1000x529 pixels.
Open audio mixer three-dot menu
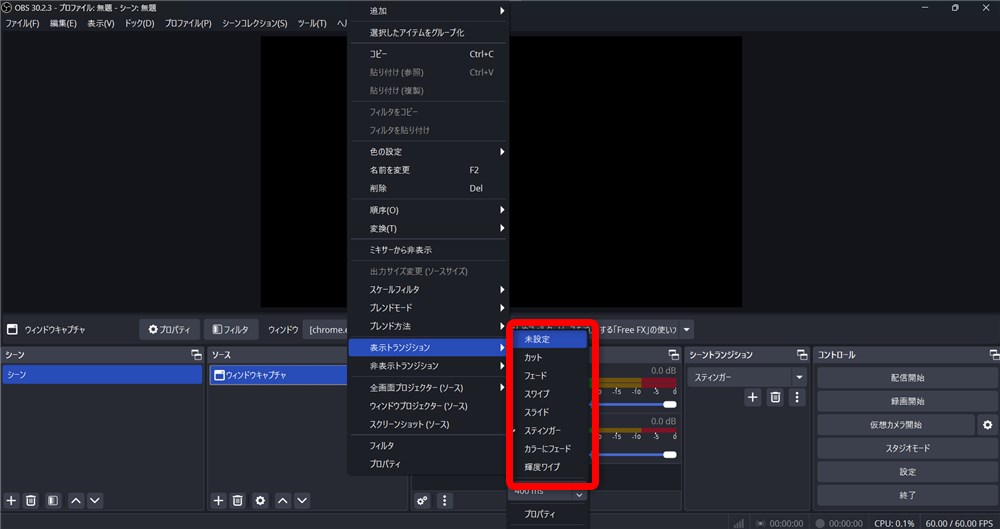(x=445, y=501)
